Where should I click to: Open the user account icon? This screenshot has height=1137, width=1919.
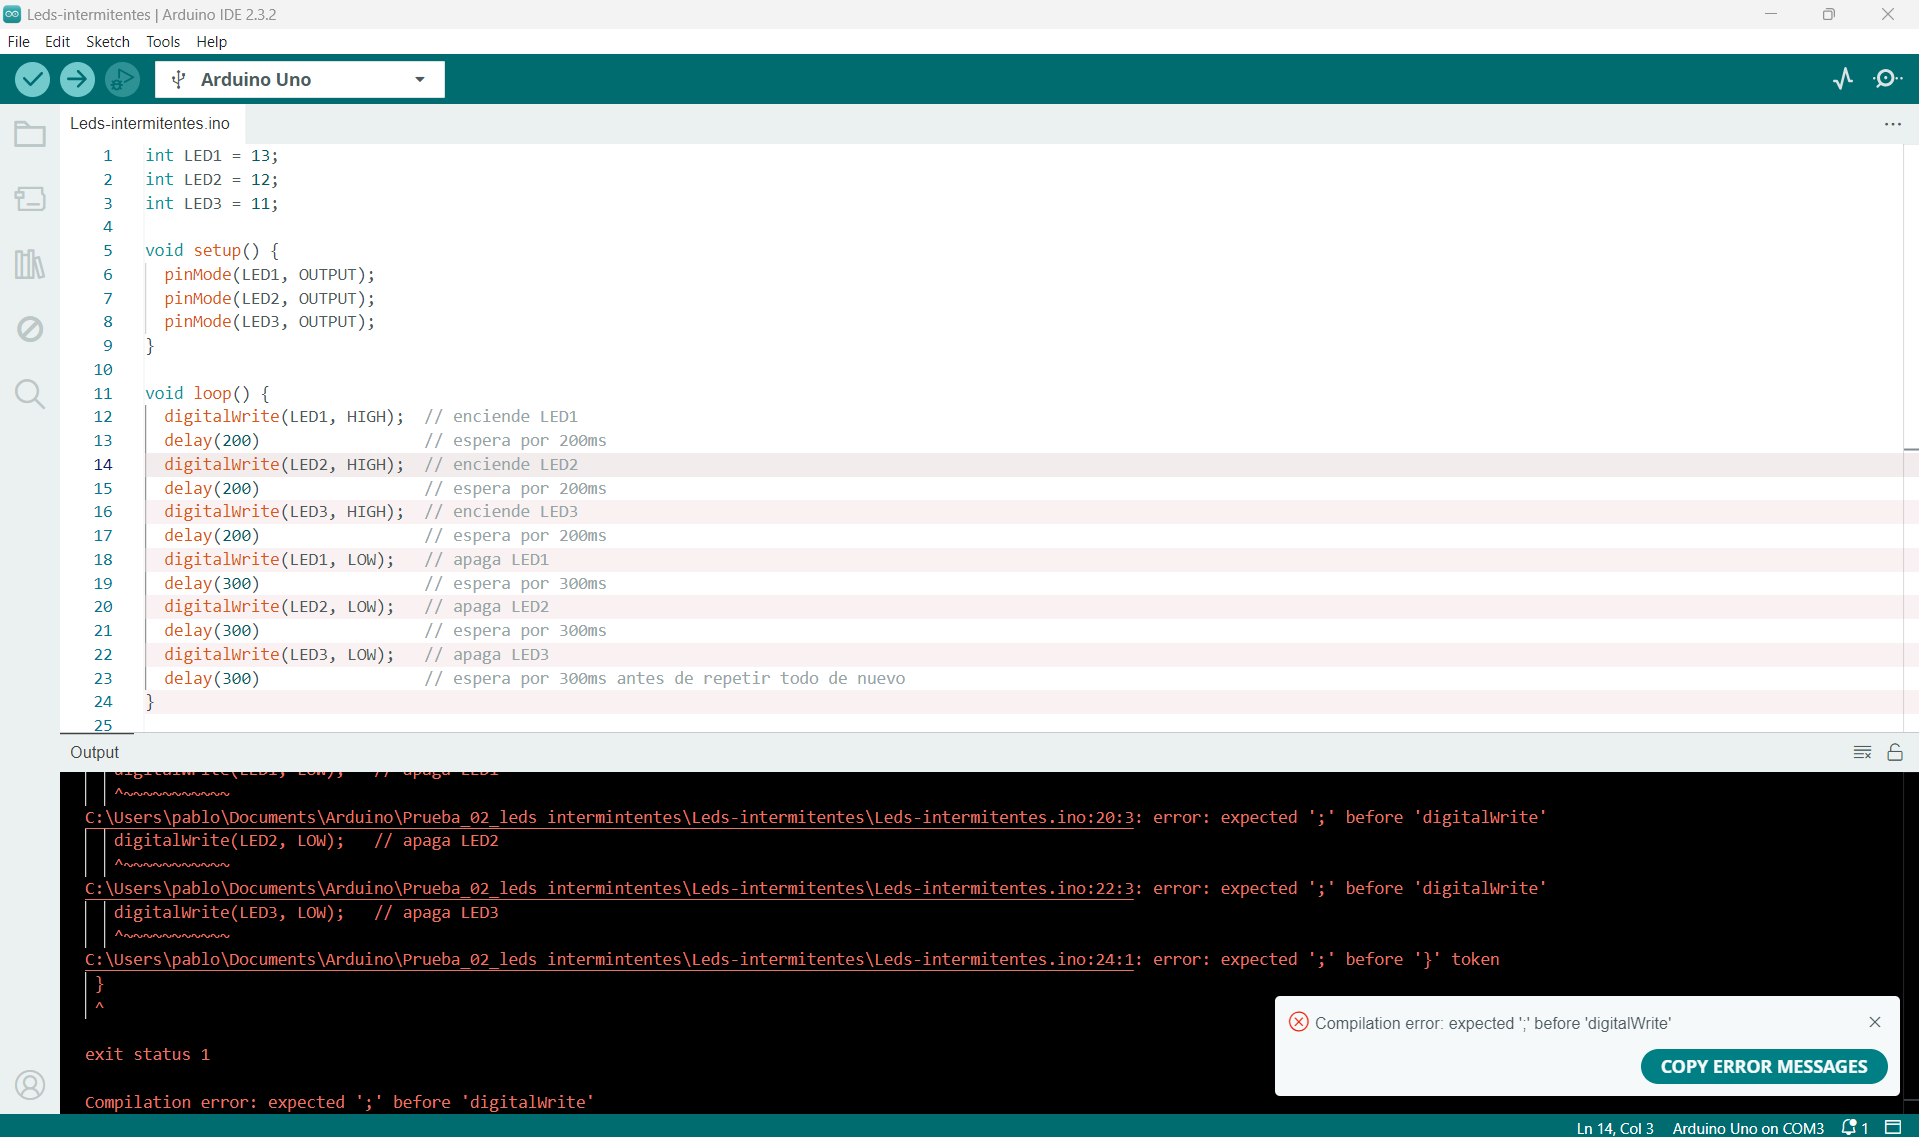pos(30,1085)
